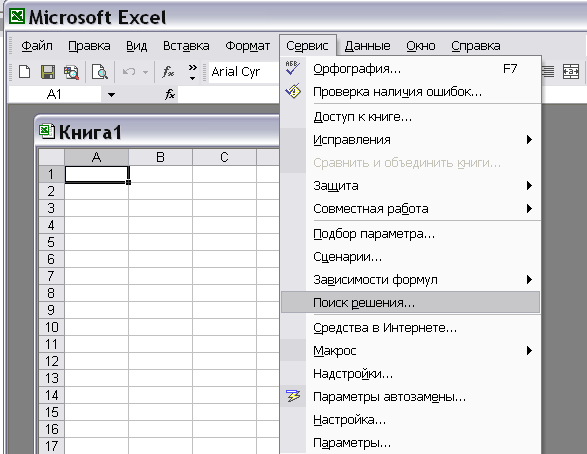Choose Средства в Интернете...
Screen dimensions: 587x454
coord(410,328)
